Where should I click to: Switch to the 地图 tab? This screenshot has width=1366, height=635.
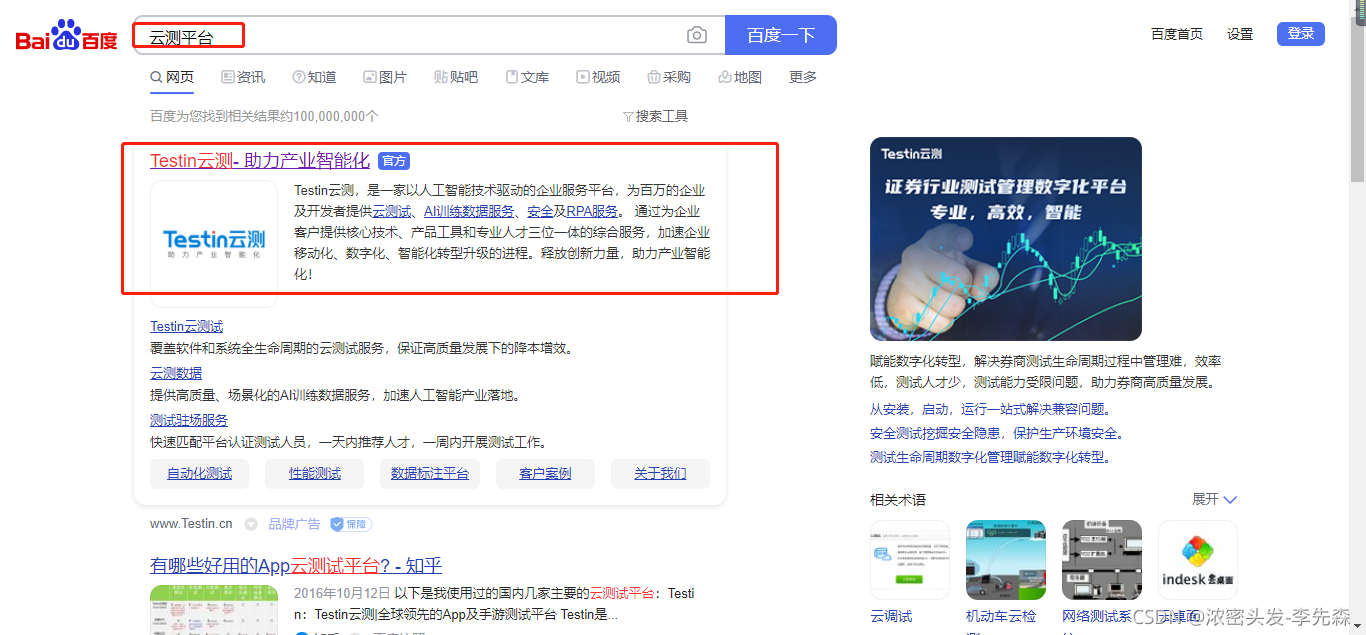tap(740, 77)
